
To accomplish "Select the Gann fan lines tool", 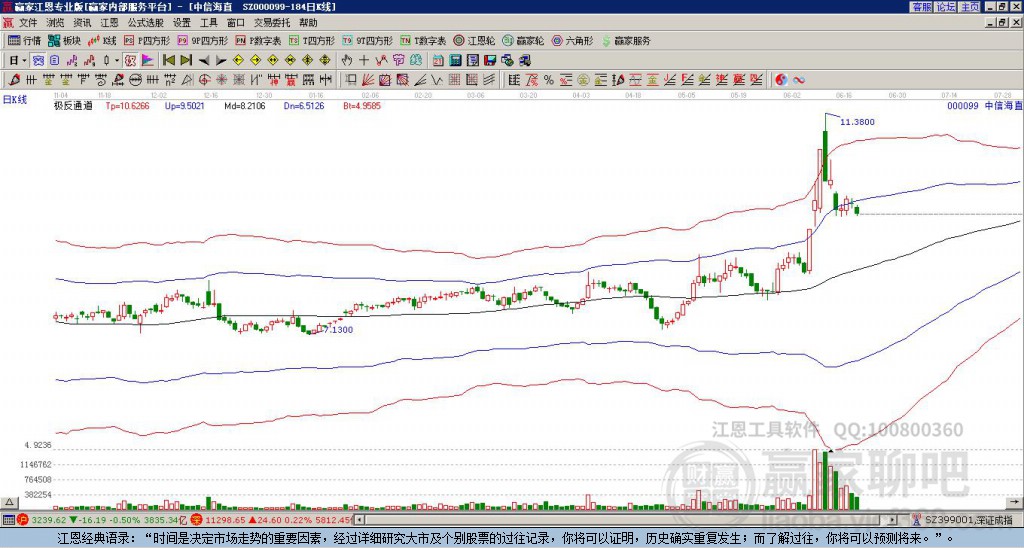I will click(x=368, y=80).
